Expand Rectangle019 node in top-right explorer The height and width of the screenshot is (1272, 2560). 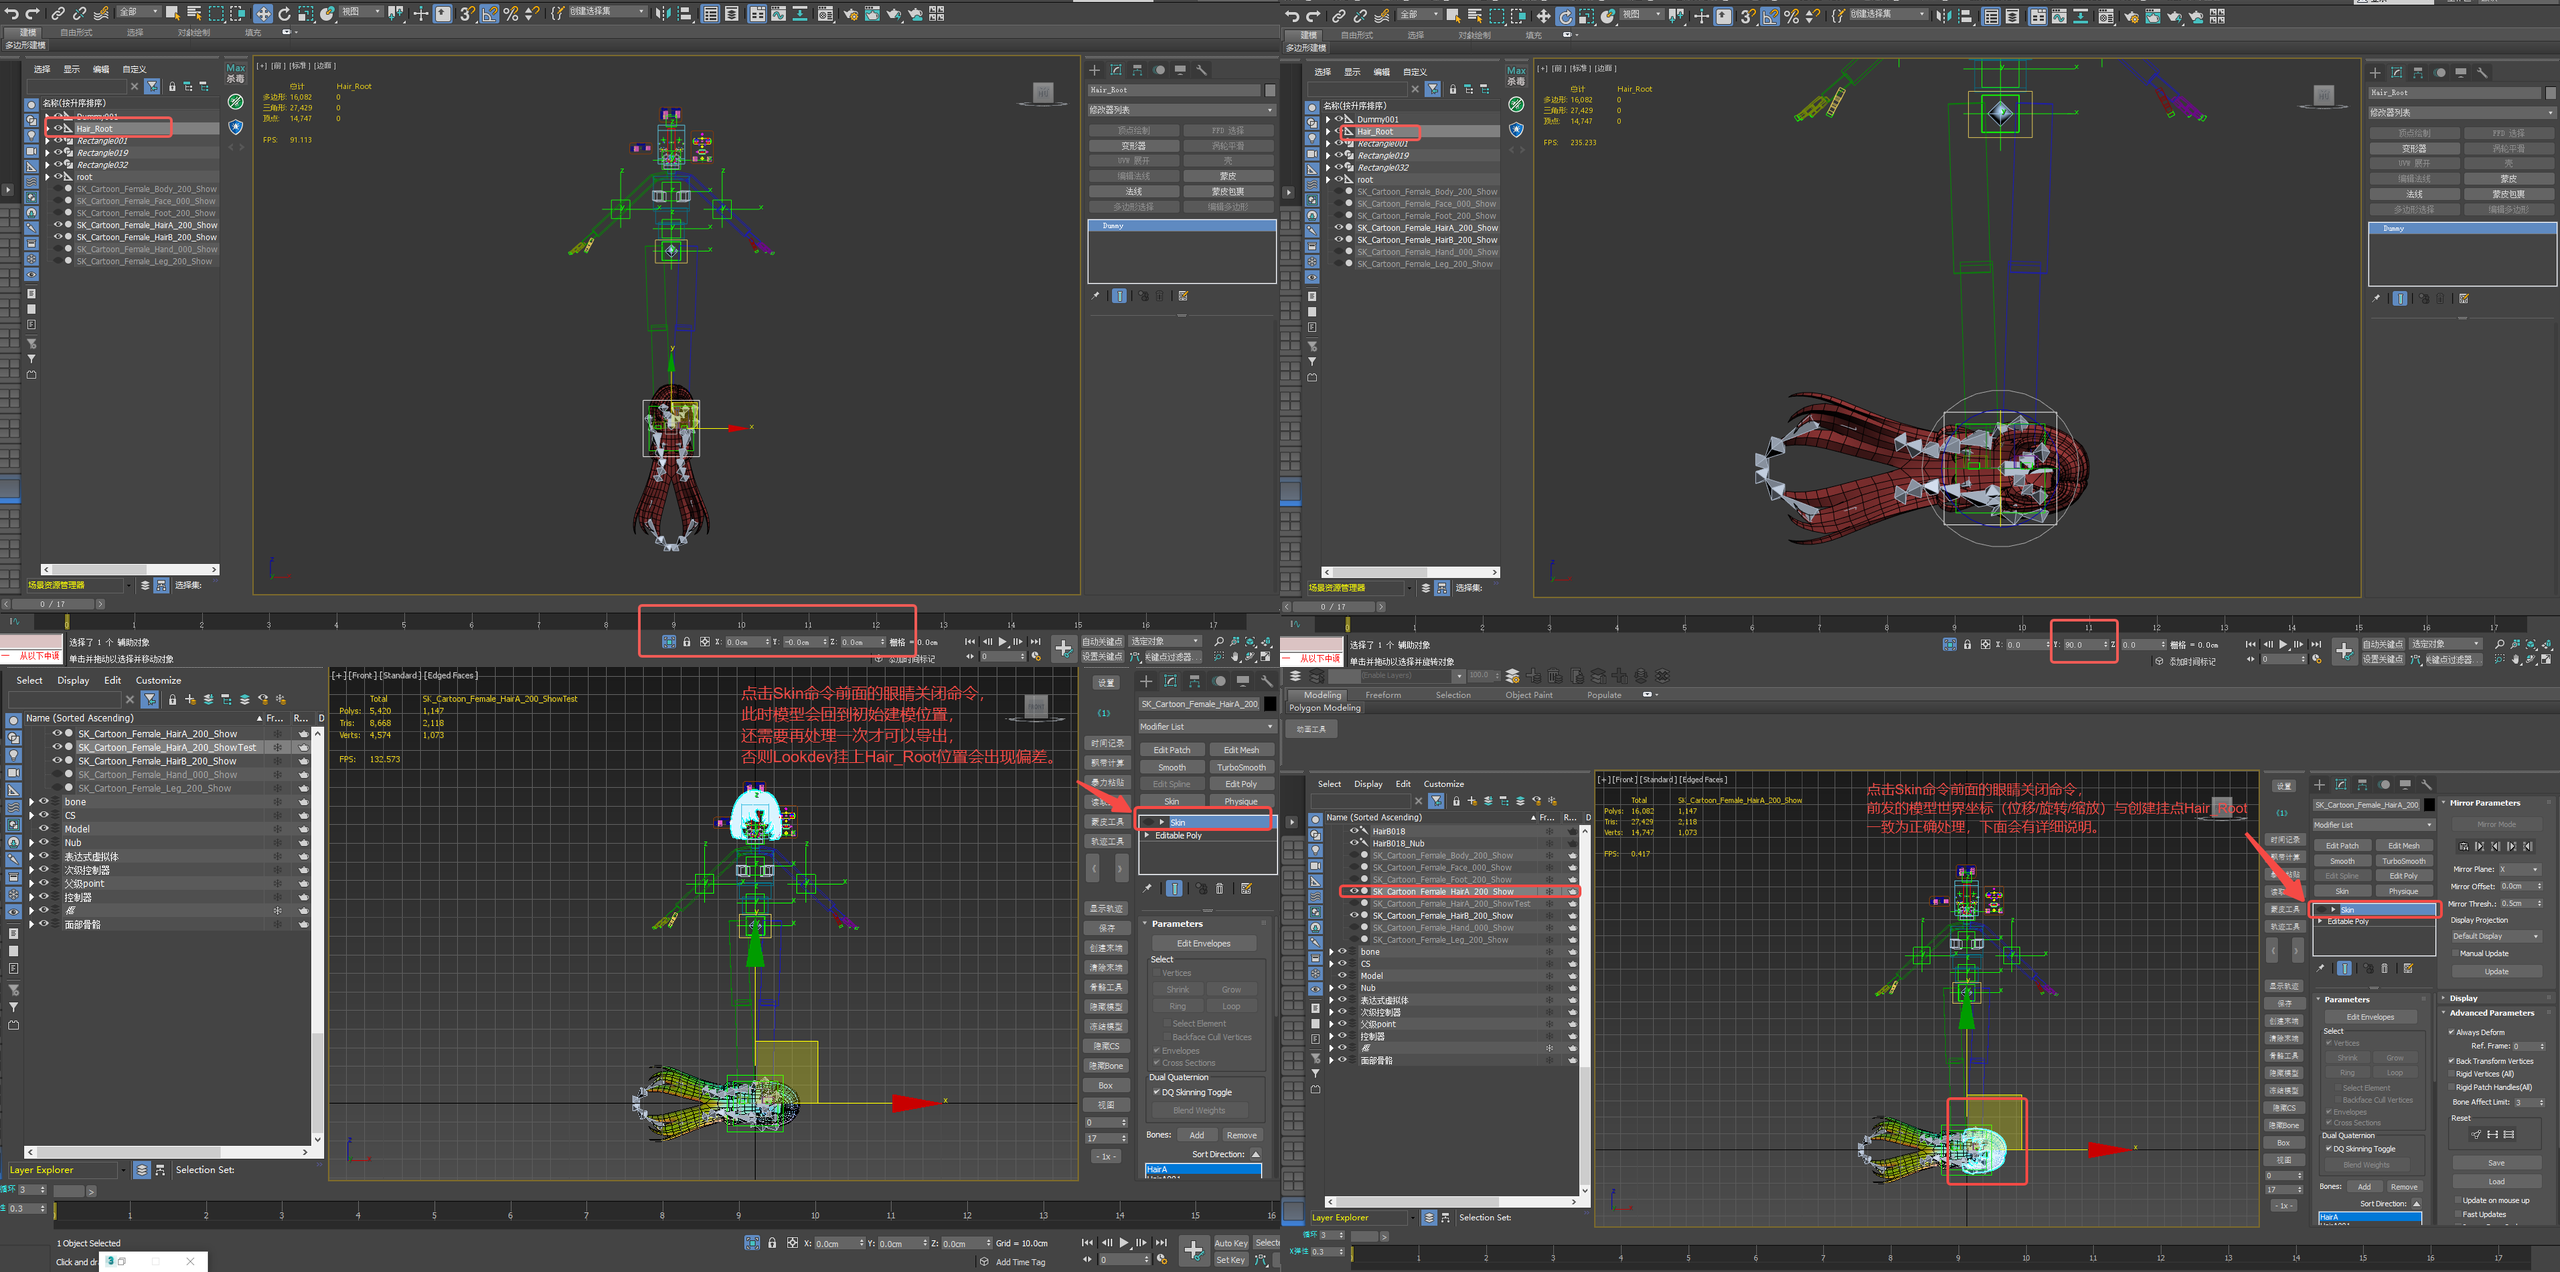[x=1328, y=156]
